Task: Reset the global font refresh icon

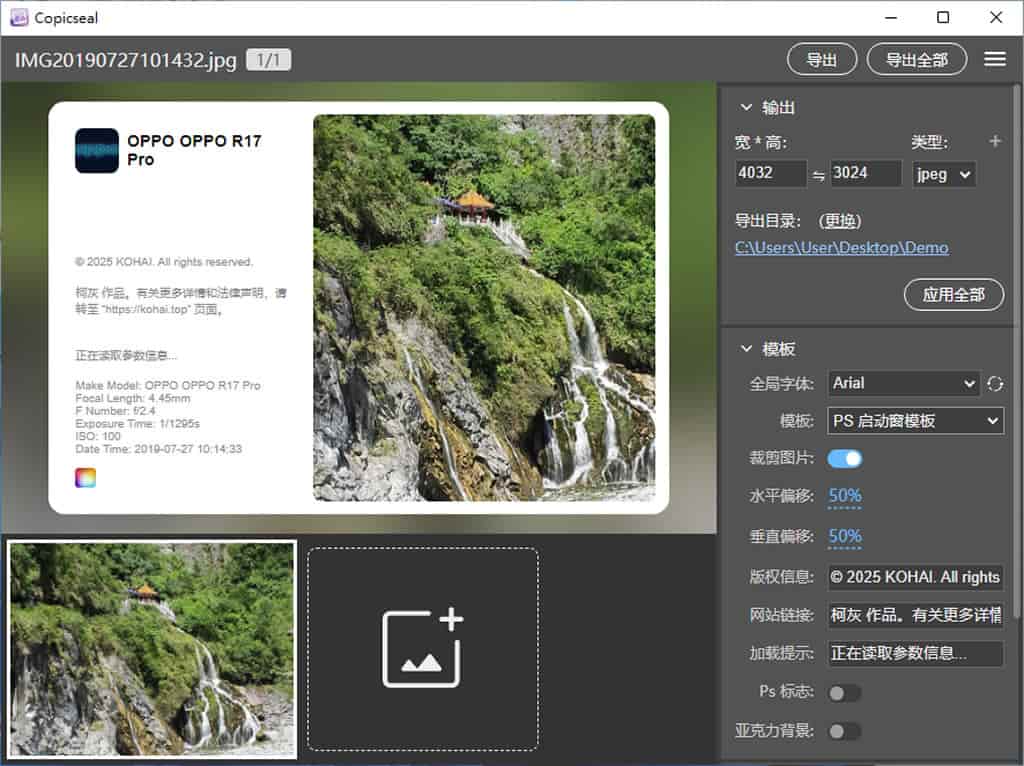Action: click(x=994, y=384)
